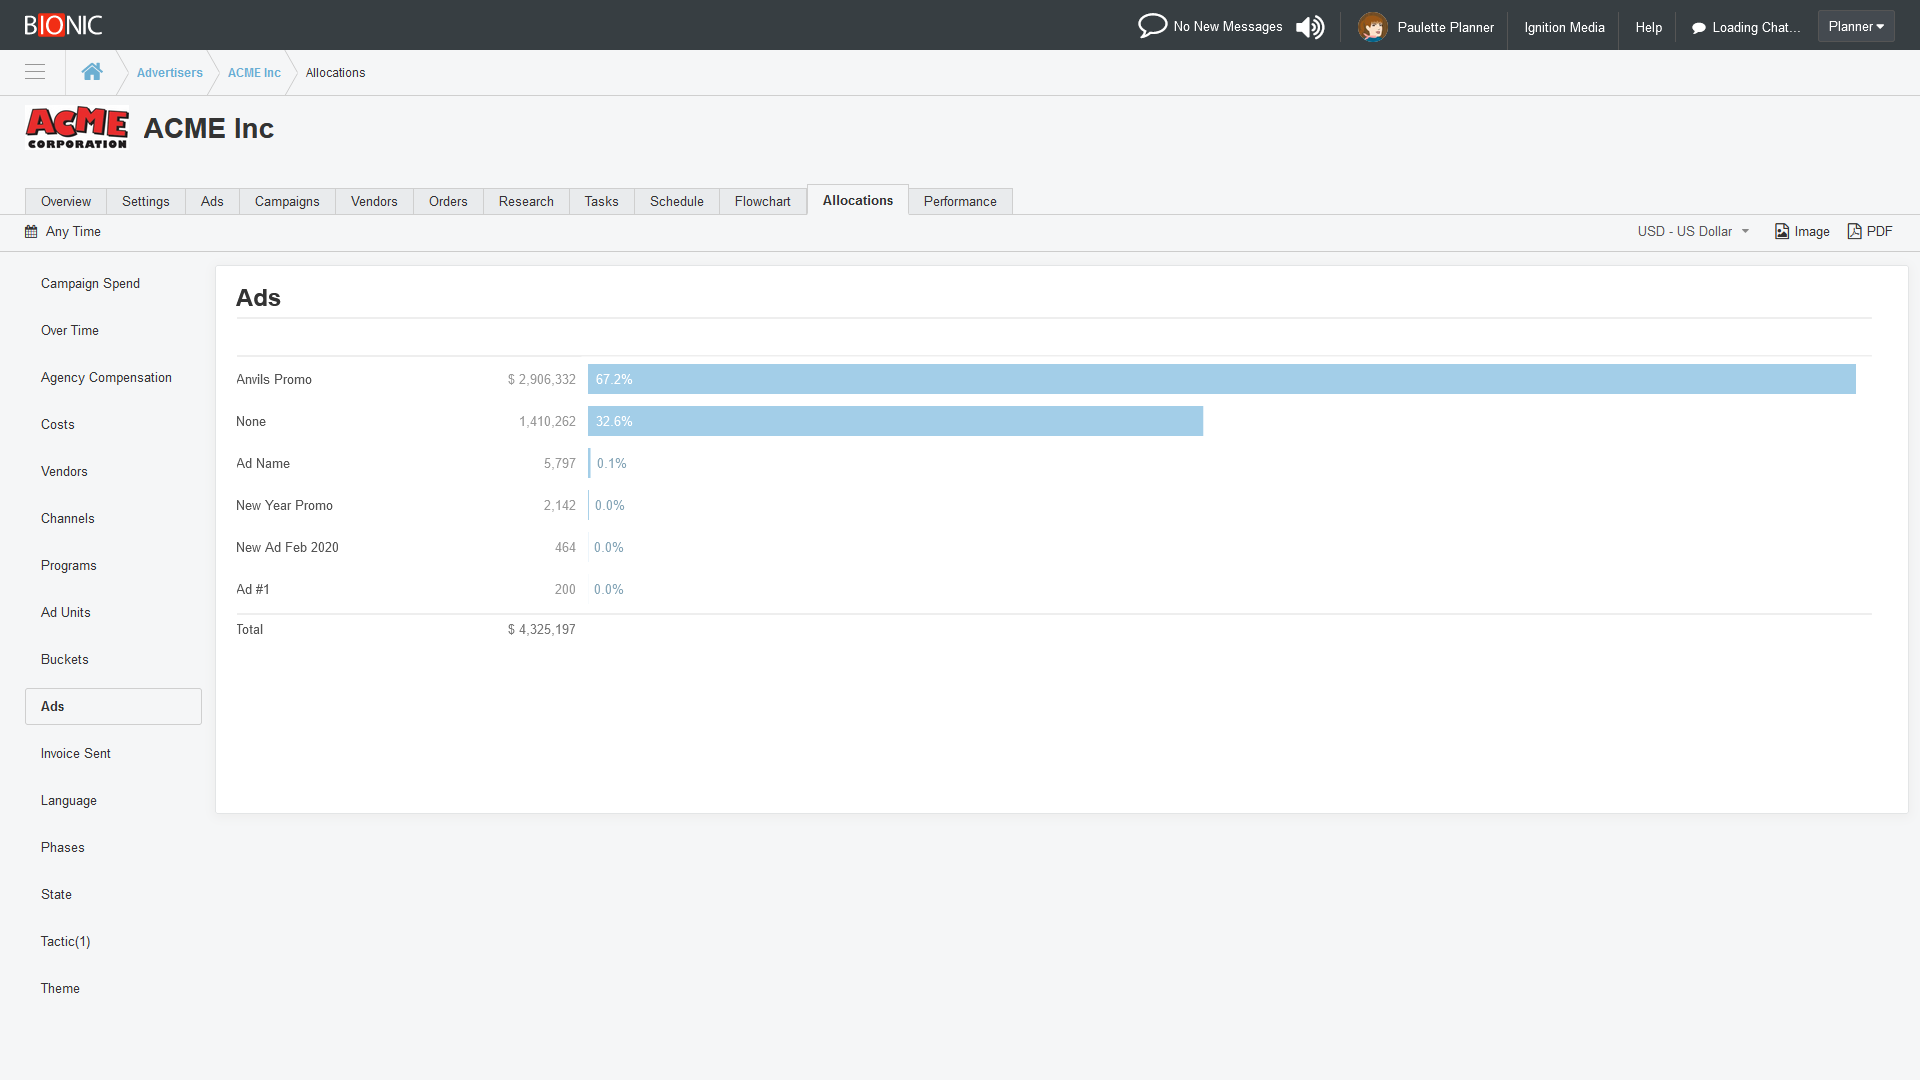Select Agency Compensation allocation view

click(106, 378)
